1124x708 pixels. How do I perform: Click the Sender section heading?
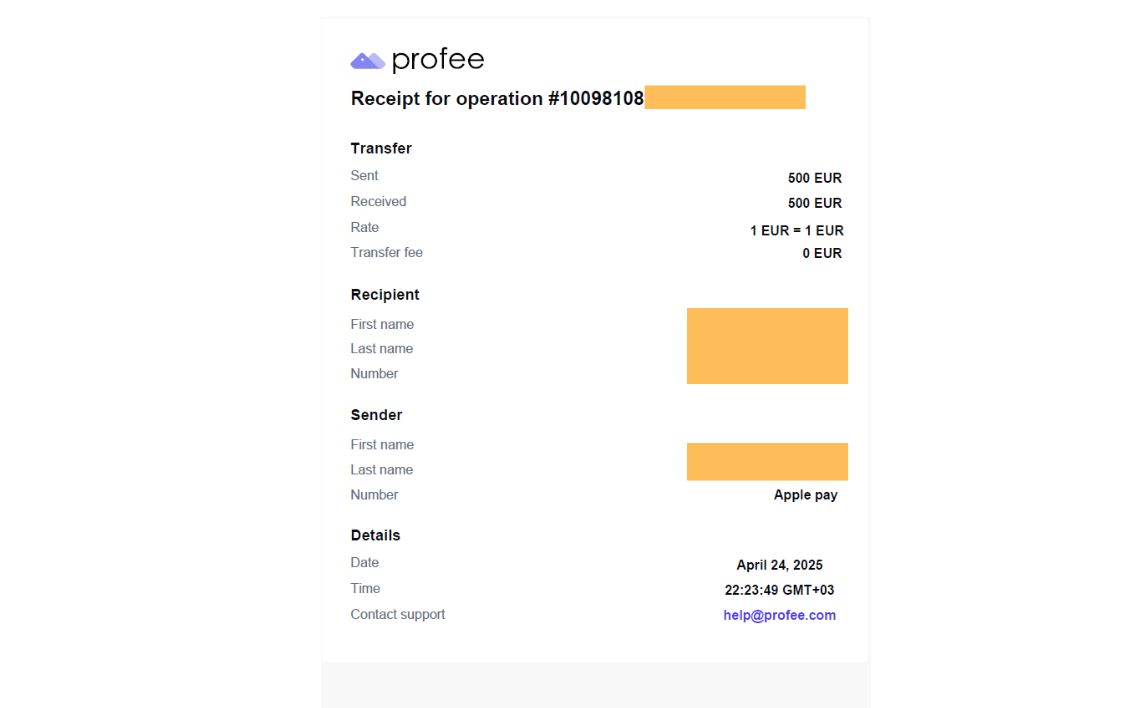pyautogui.click(x=376, y=415)
